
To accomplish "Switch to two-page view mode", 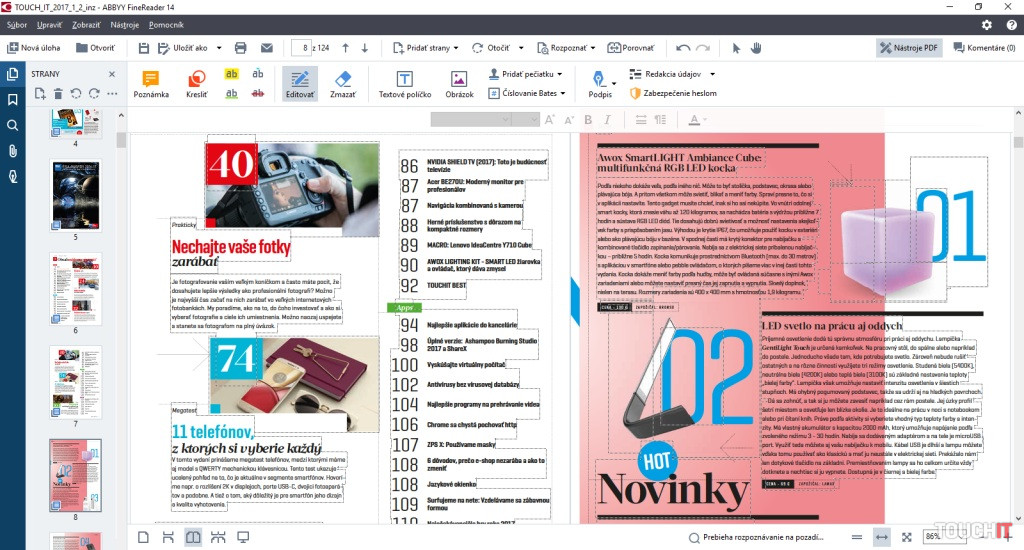I will point(192,537).
